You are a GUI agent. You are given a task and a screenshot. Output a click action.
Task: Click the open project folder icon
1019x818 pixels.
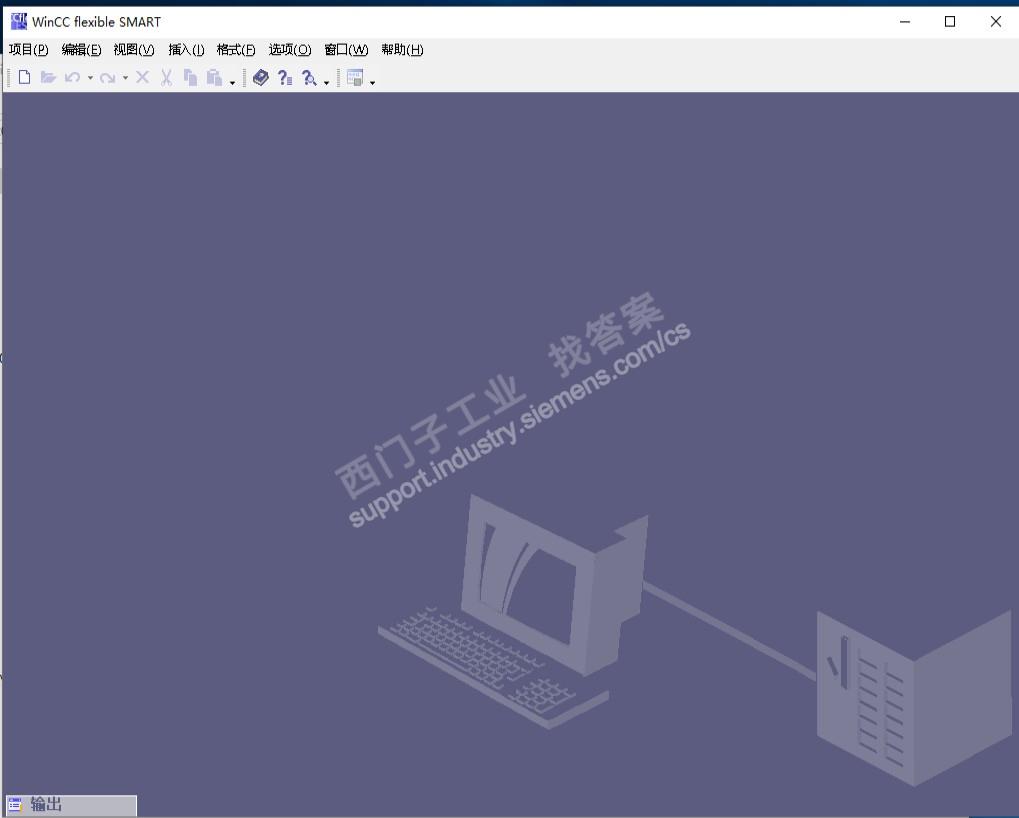(x=48, y=77)
